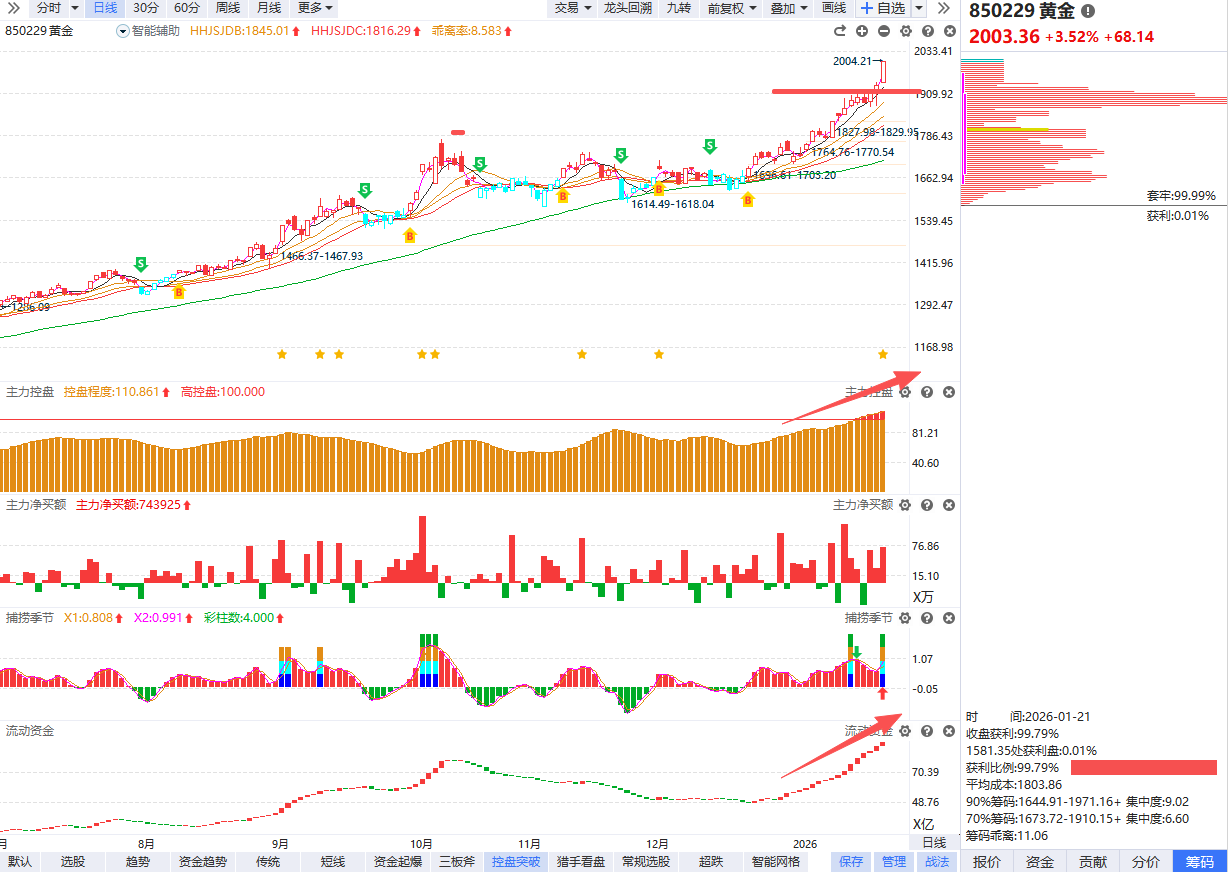Expand the 更多 periods dropdown

[x=316, y=8]
